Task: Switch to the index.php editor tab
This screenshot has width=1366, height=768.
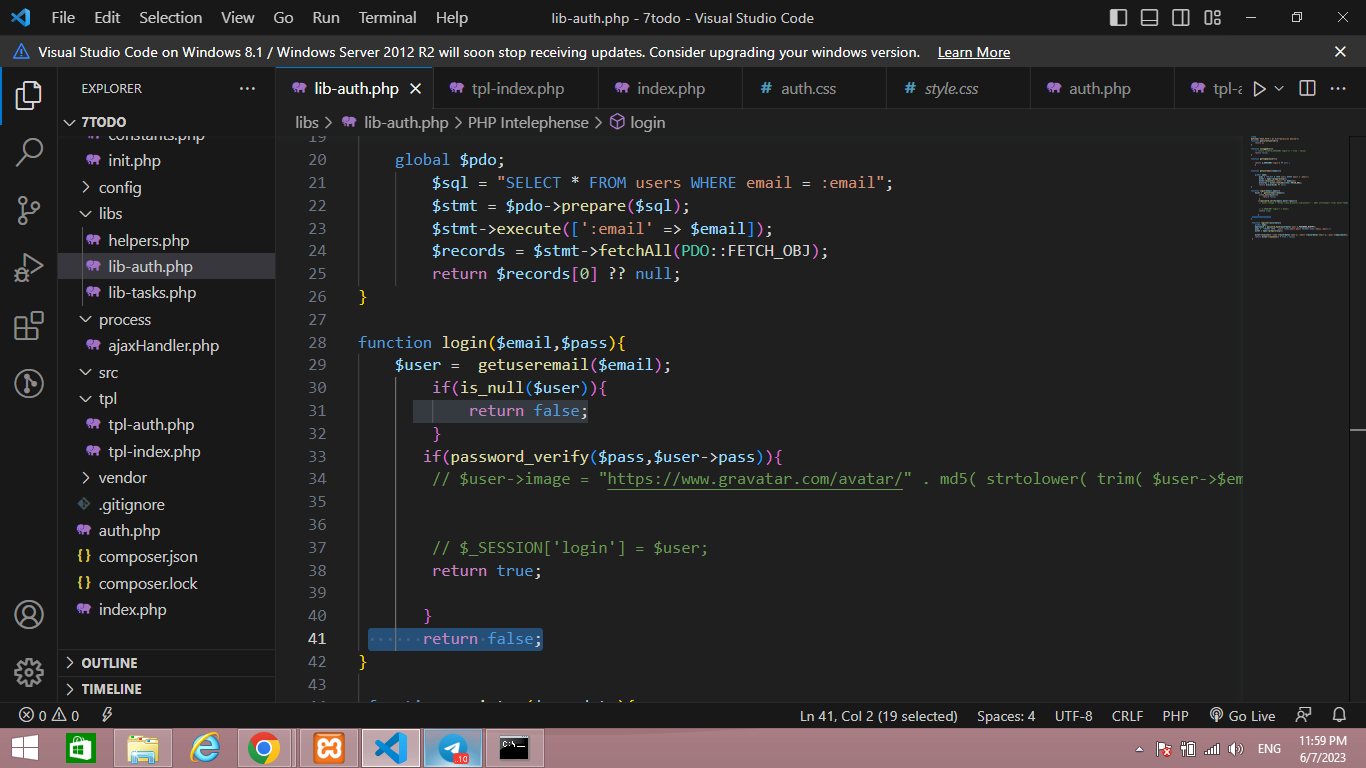Action: [x=670, y=89]
